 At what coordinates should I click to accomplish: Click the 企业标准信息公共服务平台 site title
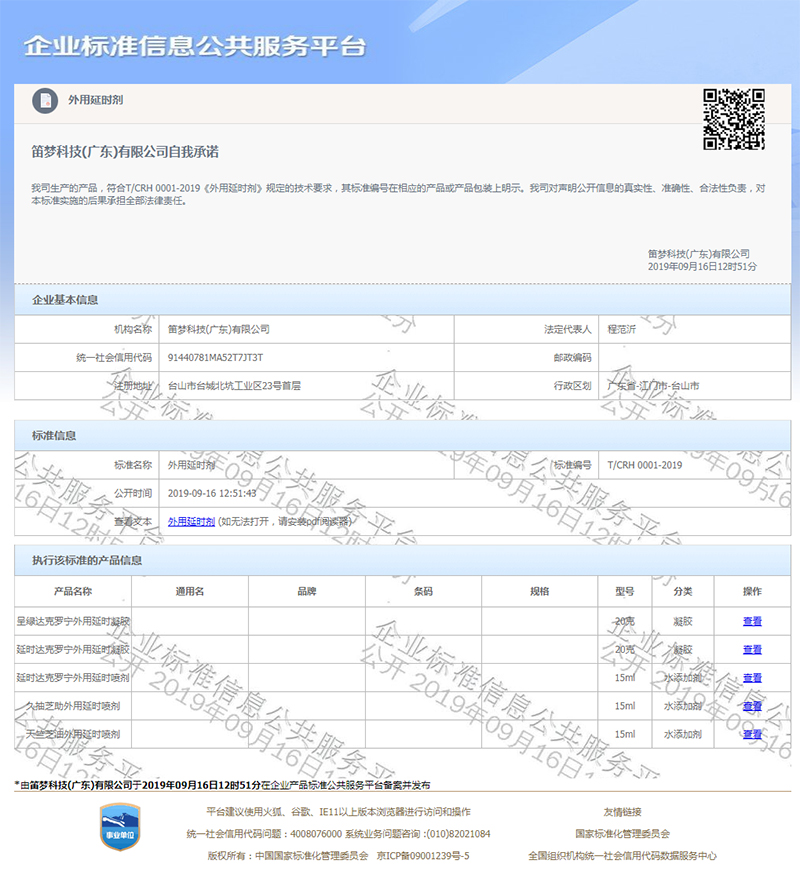194,46
